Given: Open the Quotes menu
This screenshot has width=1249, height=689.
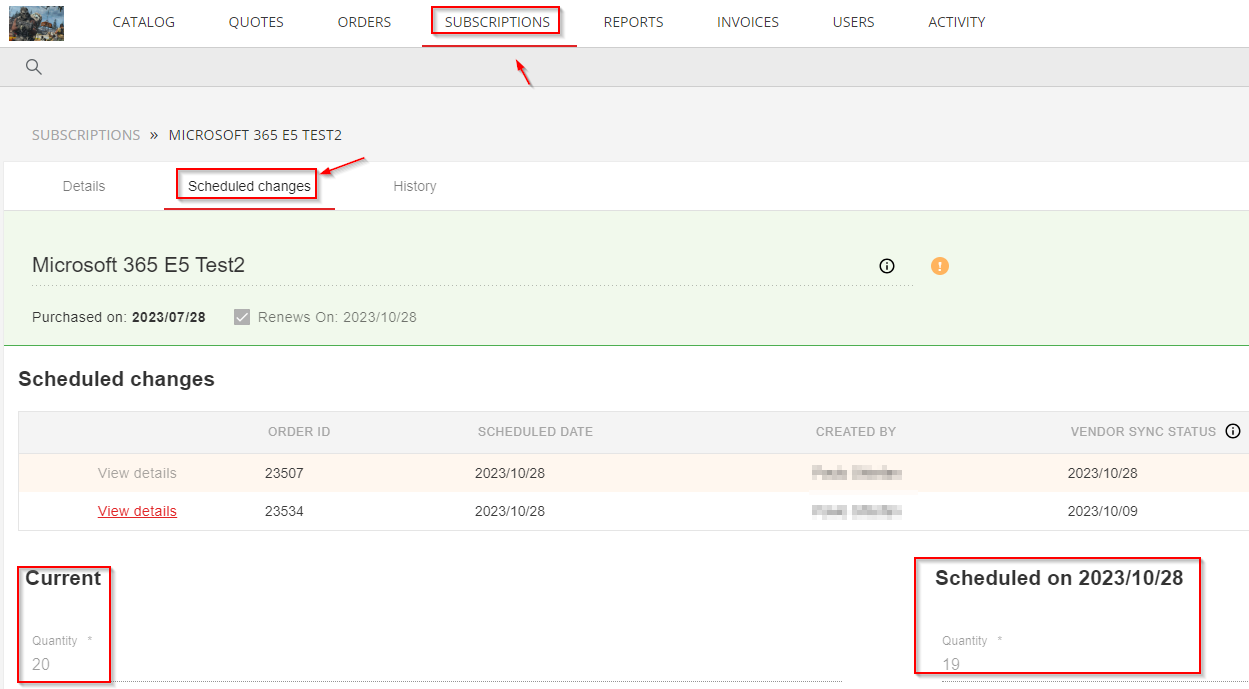Looking at the screenshot, I should [256, 22].
